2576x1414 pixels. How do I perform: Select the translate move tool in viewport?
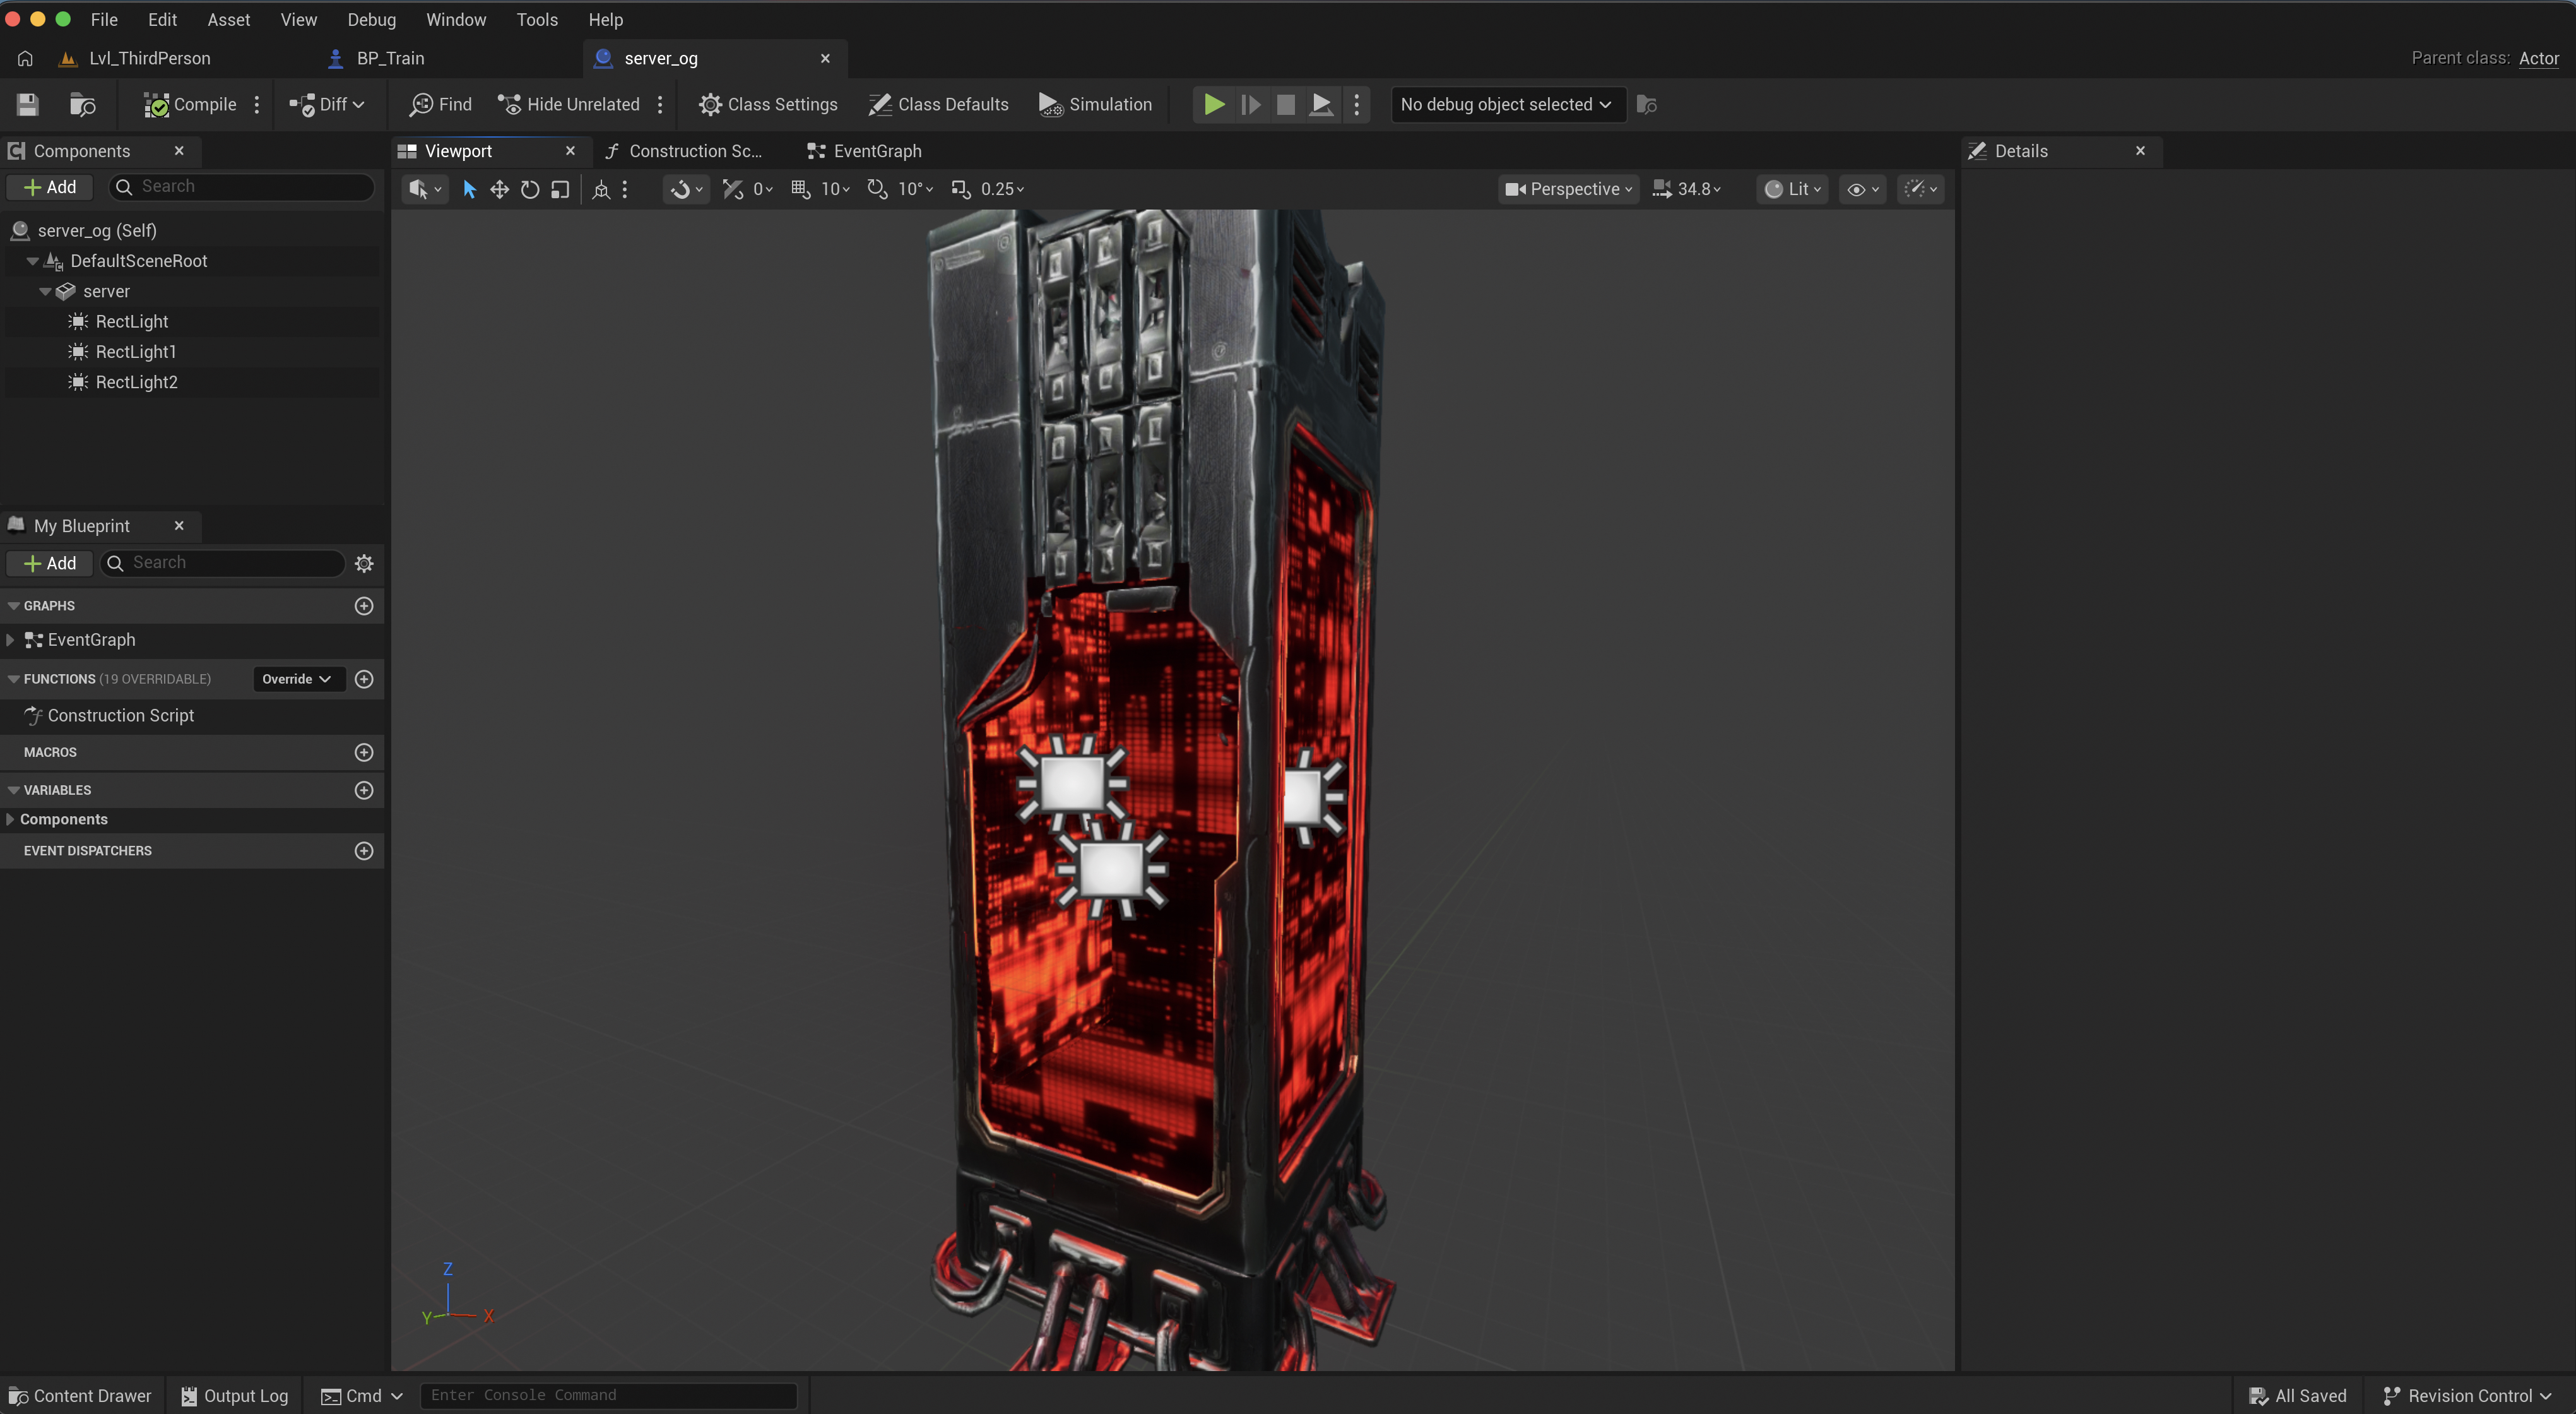tap(499, 189)
